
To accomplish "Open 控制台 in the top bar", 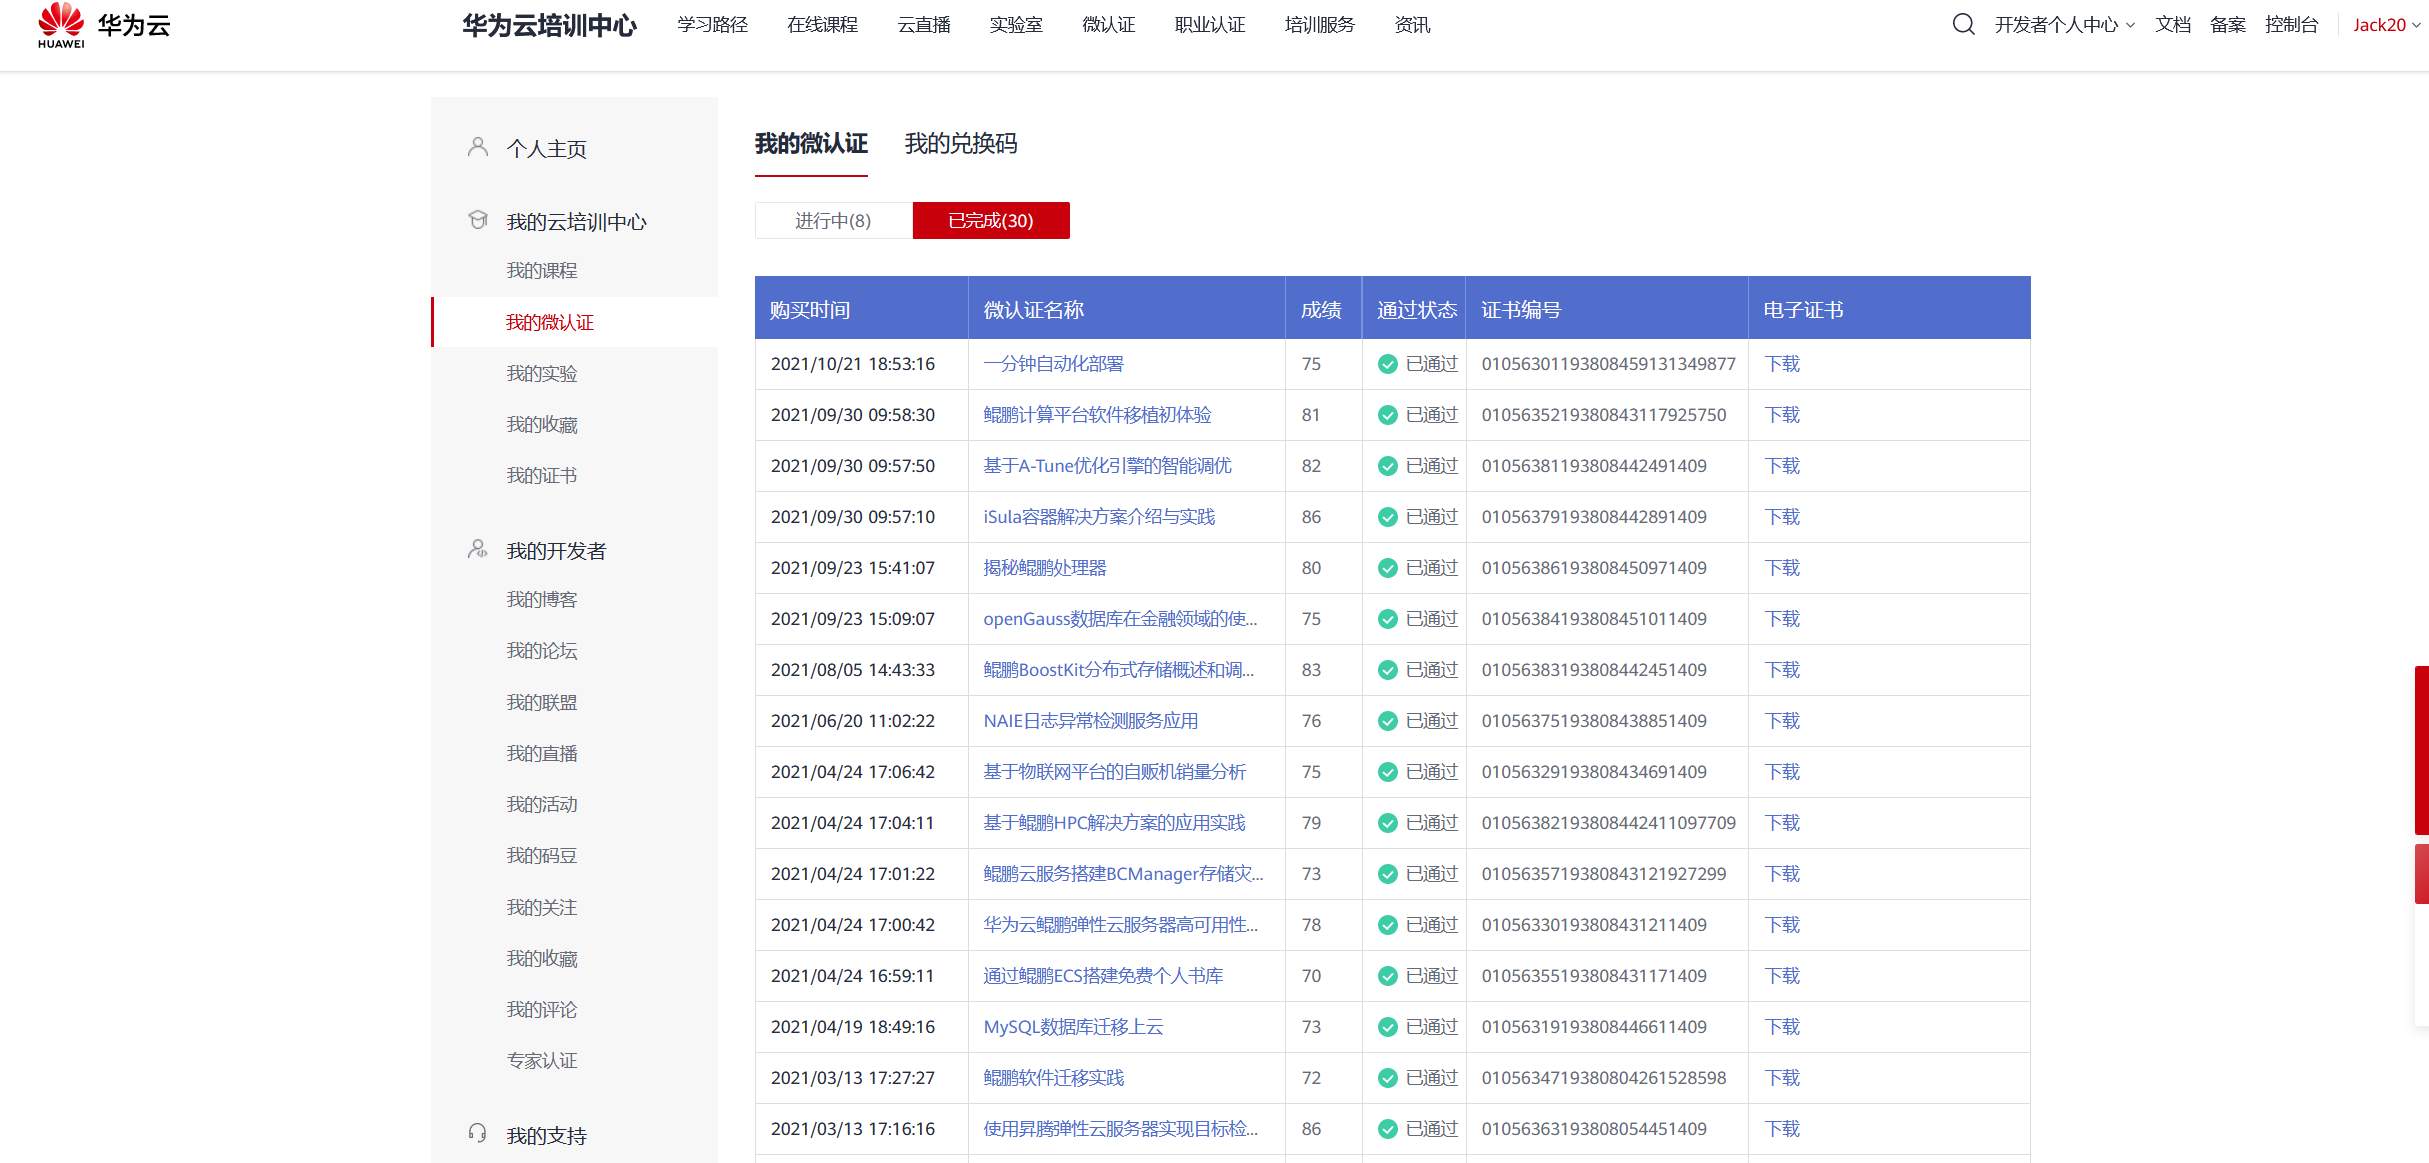I will (x=2291, y=25).
